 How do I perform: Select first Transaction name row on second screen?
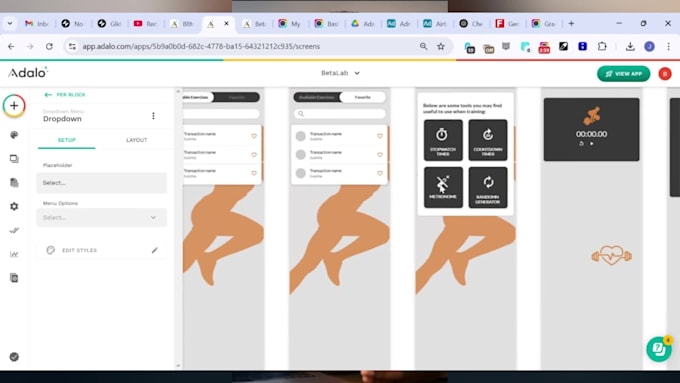pos(339,136)
